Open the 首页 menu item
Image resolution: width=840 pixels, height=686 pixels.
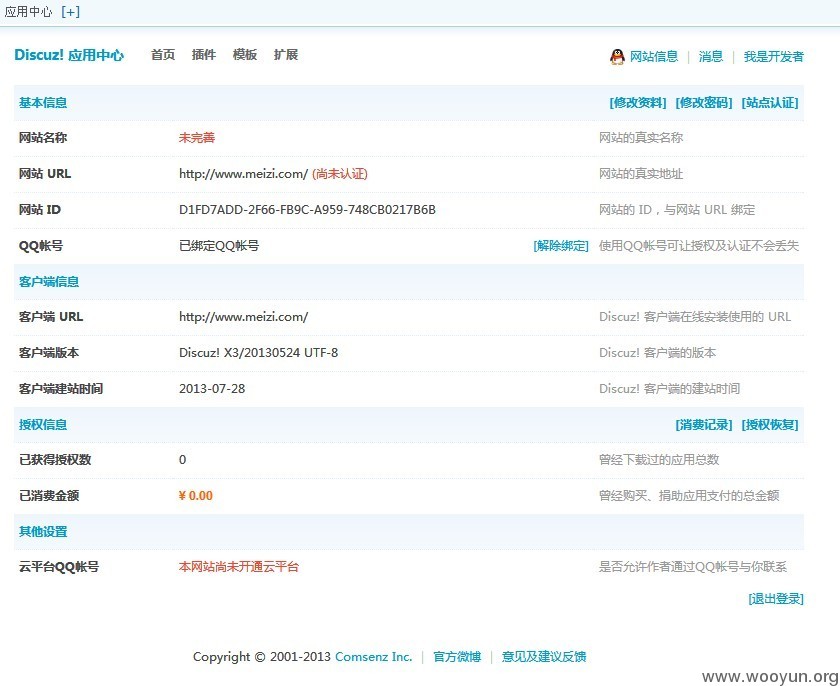pos(163,55)
